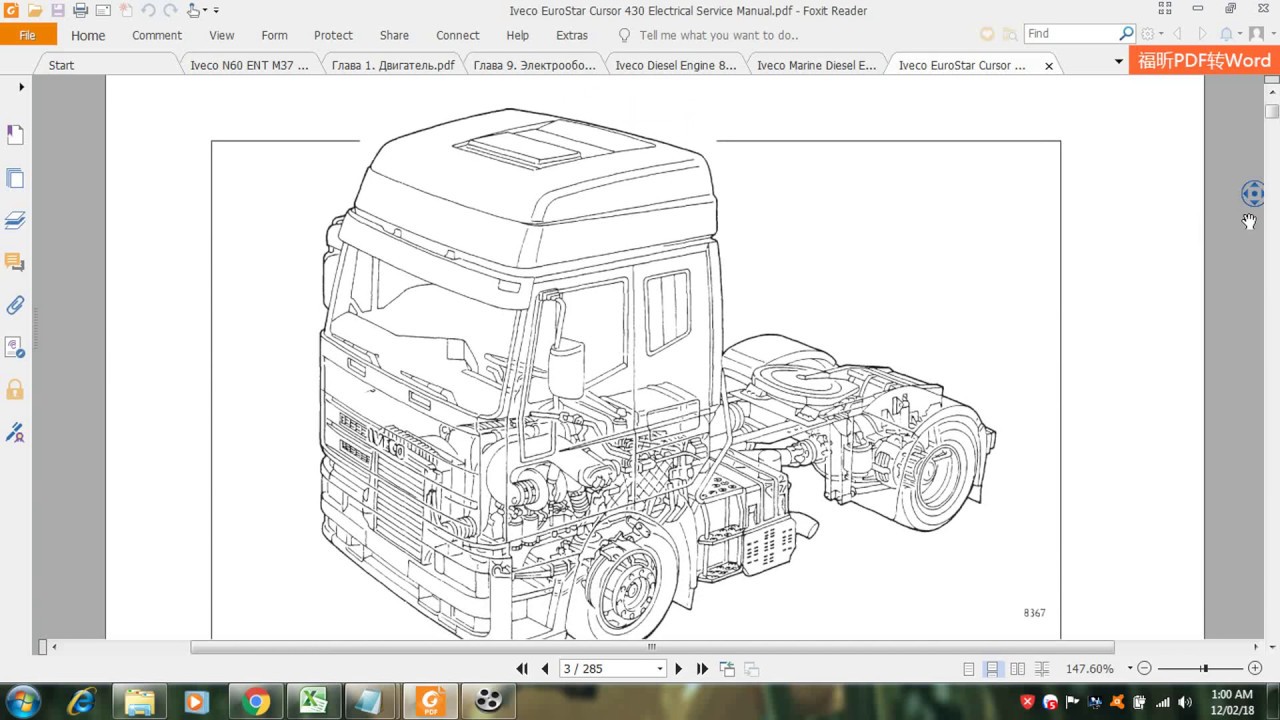Click the Print icon in quick access toolbar

pos(80,11)
